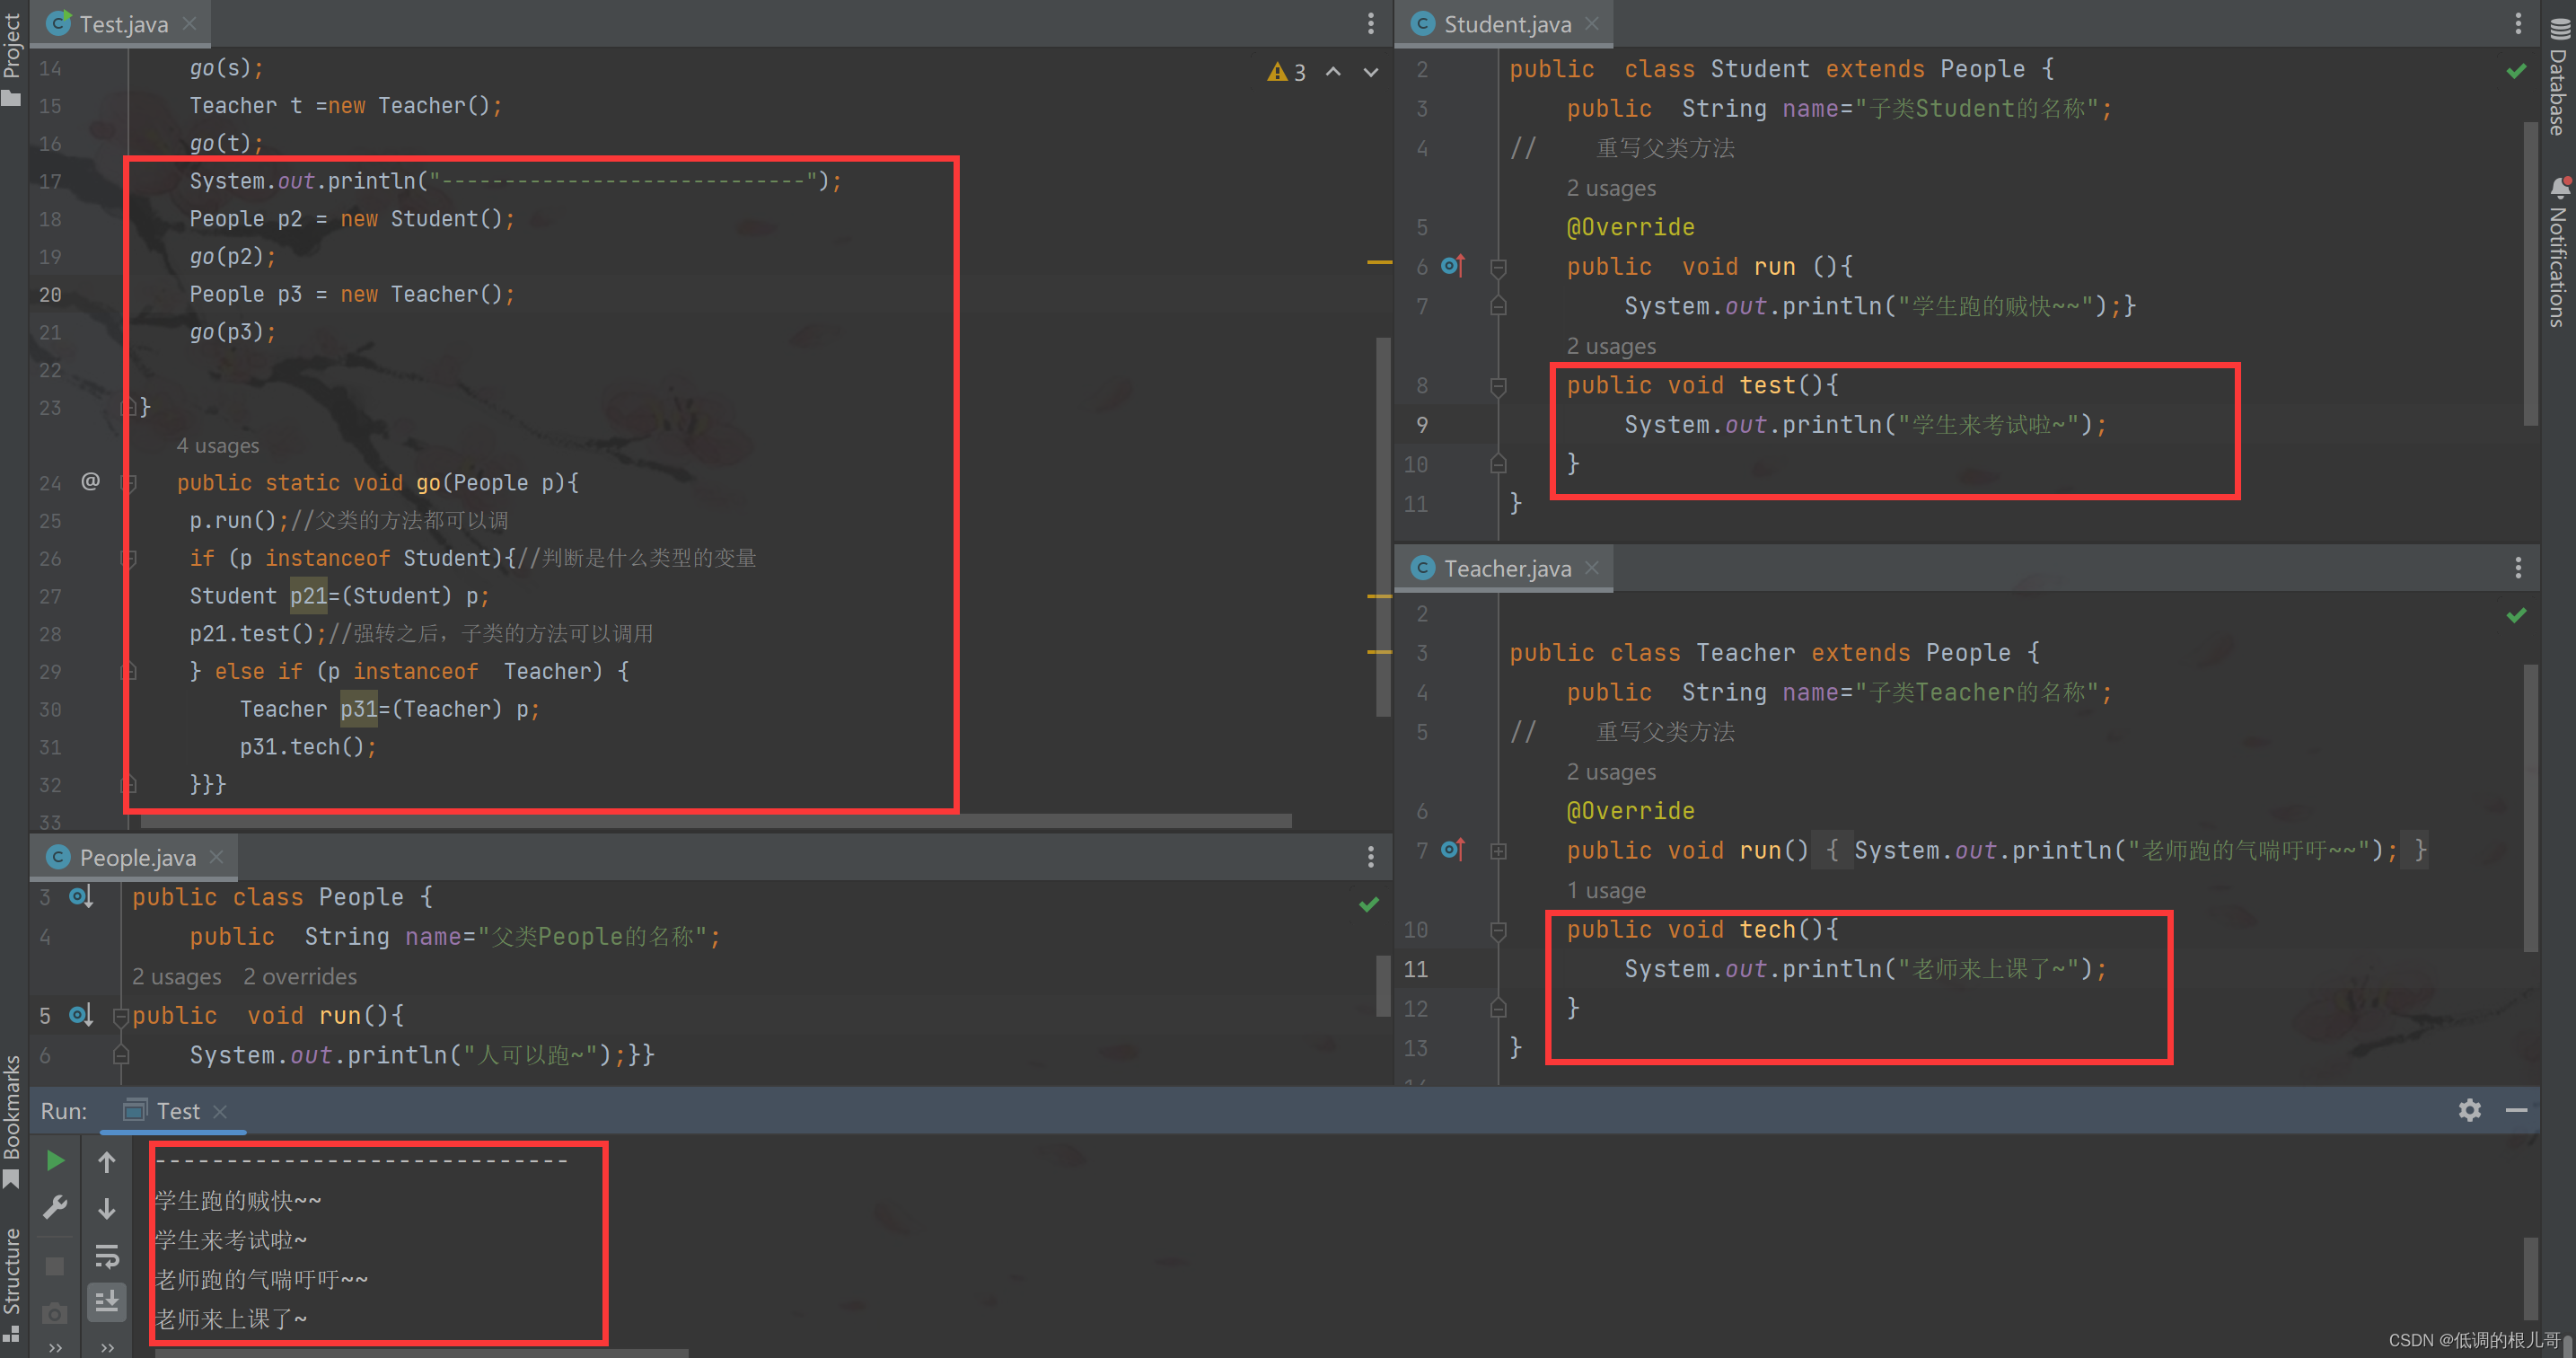The height and width of the screenshot is (1358, 2576).
Task: Open the three-dot menu of the Test.java editor
Action: pos(1370,24)
